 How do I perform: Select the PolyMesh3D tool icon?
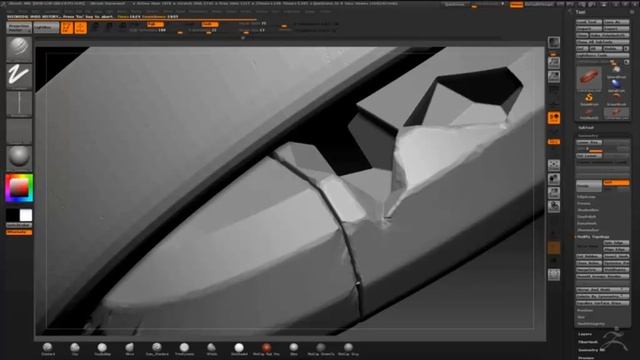[589, 114]
